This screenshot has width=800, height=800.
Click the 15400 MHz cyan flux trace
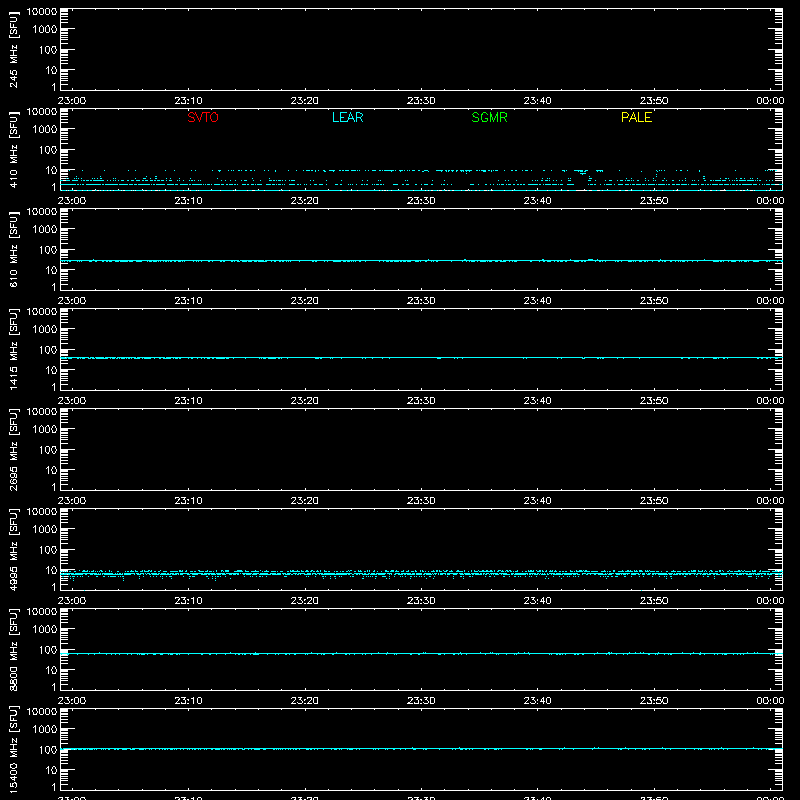[x=421, y=749]
